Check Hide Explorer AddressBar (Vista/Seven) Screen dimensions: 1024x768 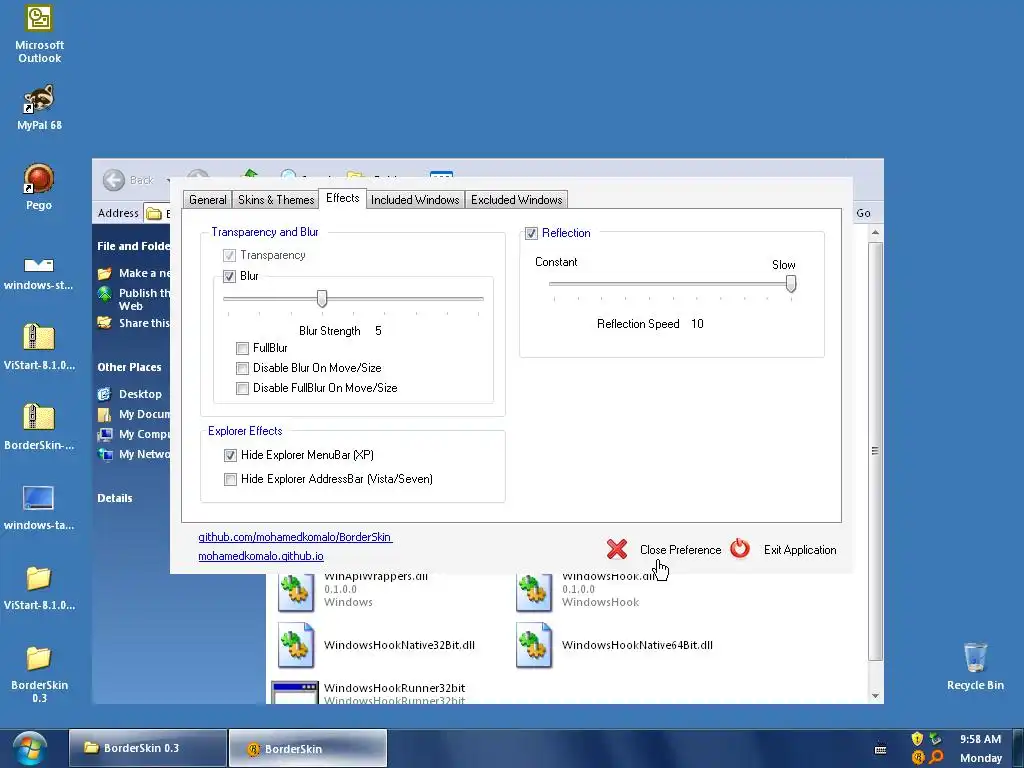point(230,479)
